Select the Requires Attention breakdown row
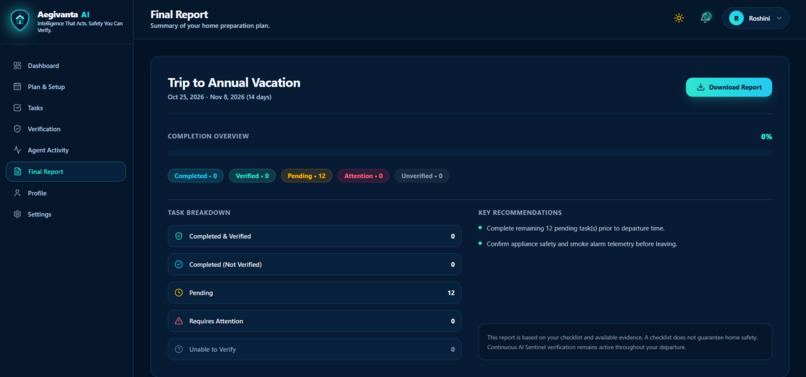 coord(315,321)
